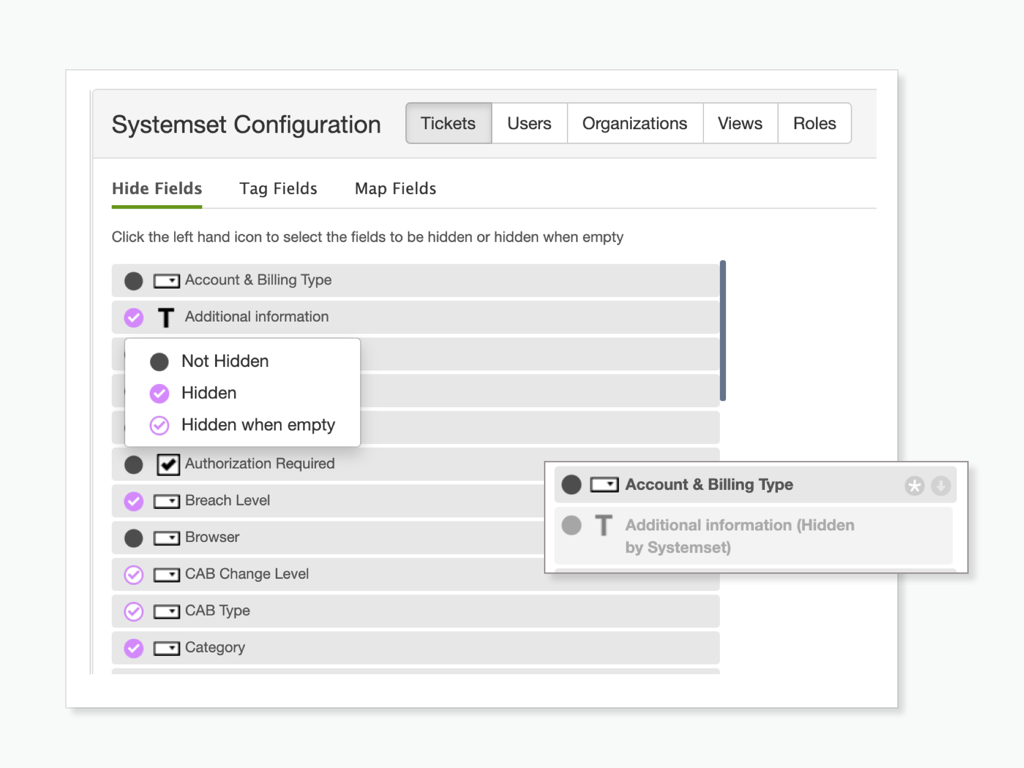
Task: Select 'Hidden when empty' from popup menu
Action: [x=257, y=425]
